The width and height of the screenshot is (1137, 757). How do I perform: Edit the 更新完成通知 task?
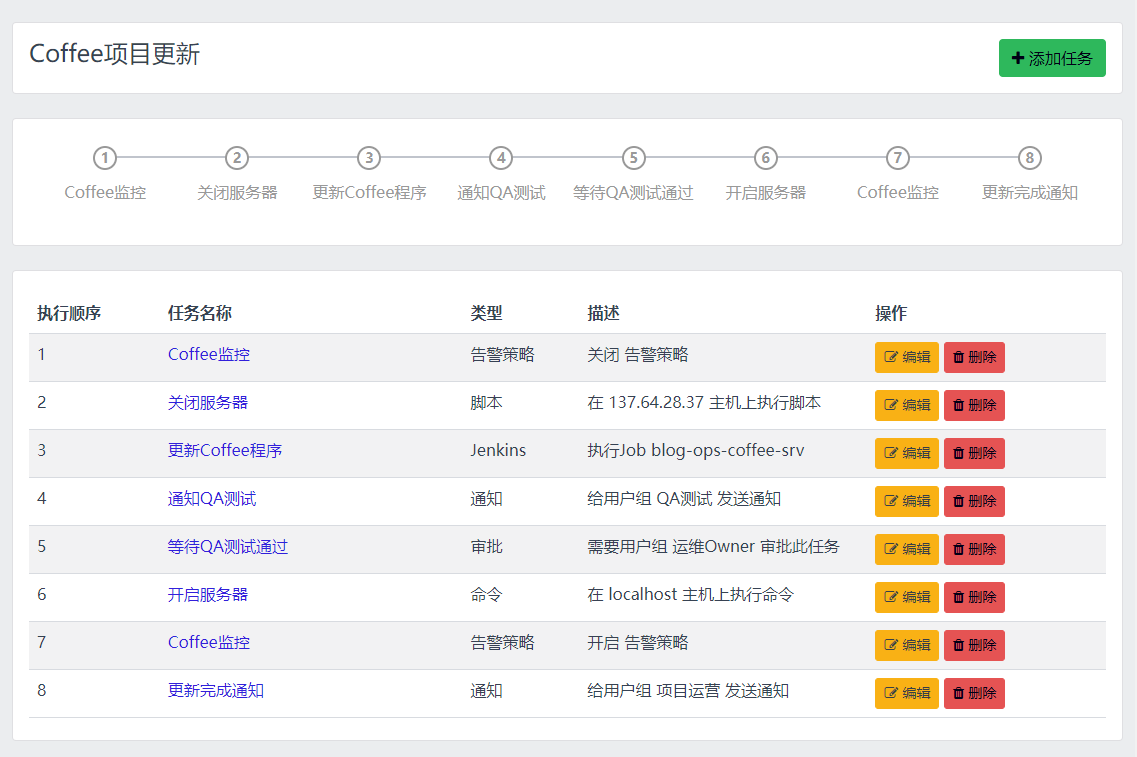pyautogui.click(x=906, y=693)
